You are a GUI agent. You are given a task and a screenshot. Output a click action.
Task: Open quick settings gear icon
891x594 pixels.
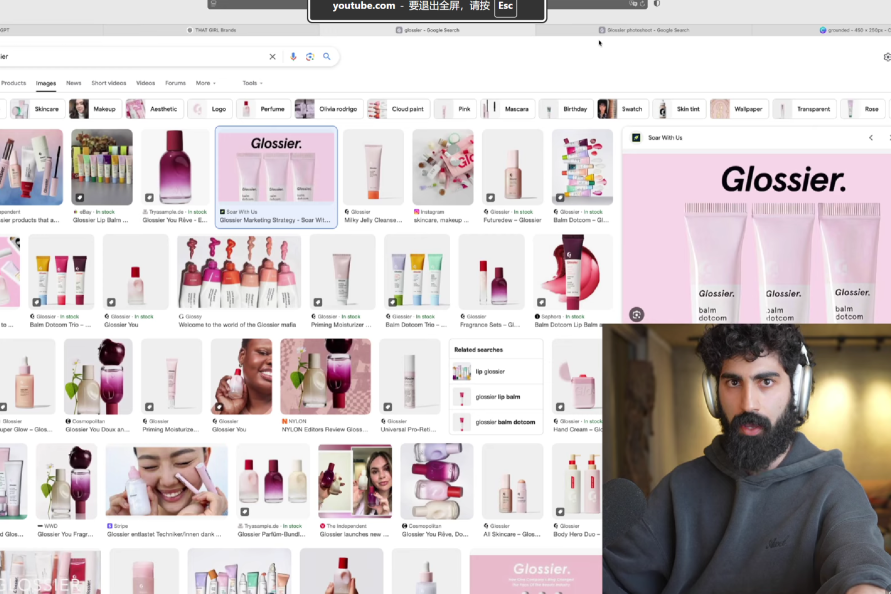887,57
